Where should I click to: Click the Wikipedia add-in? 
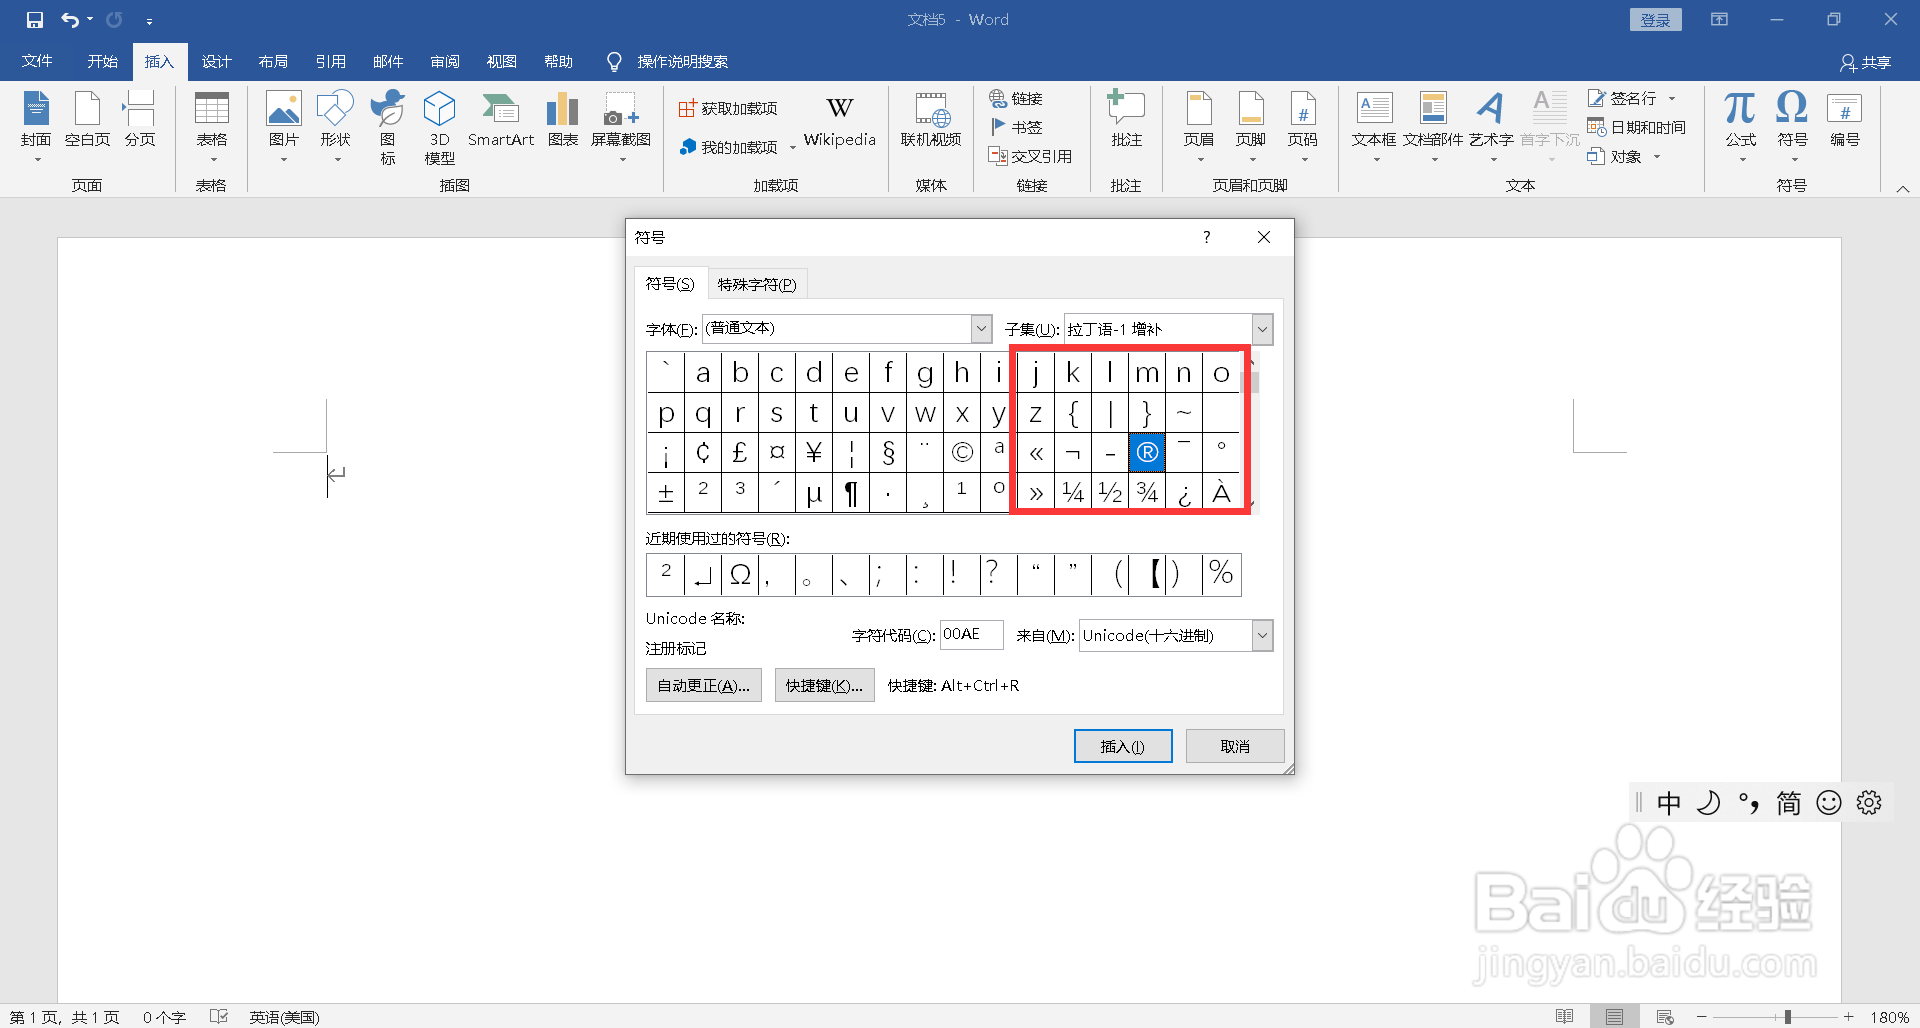840,122
